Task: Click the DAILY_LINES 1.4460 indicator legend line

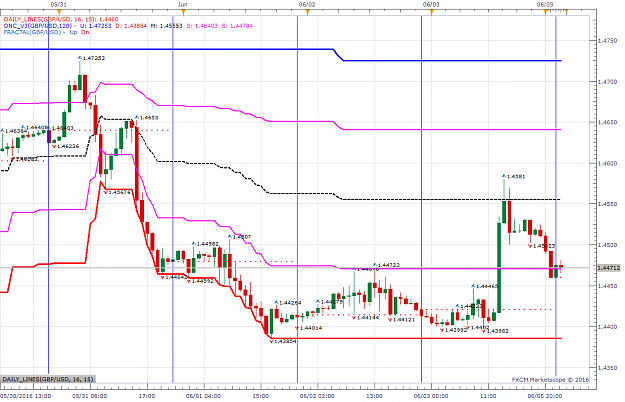Action: click(x=61, y=19)
